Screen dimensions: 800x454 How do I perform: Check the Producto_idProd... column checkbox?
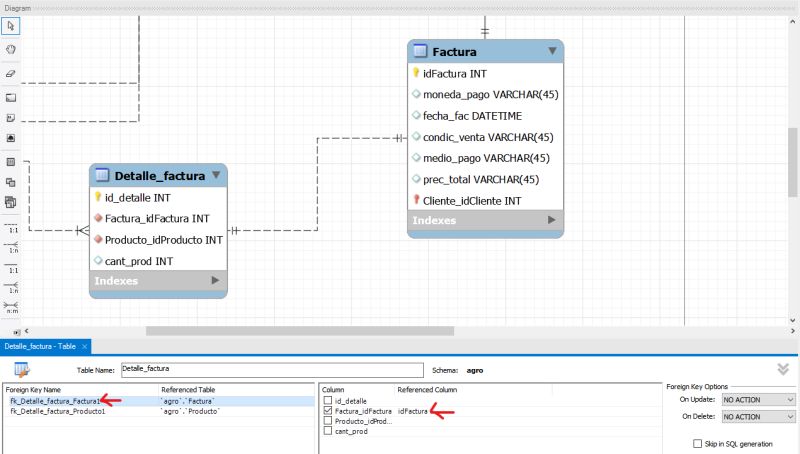328,421
